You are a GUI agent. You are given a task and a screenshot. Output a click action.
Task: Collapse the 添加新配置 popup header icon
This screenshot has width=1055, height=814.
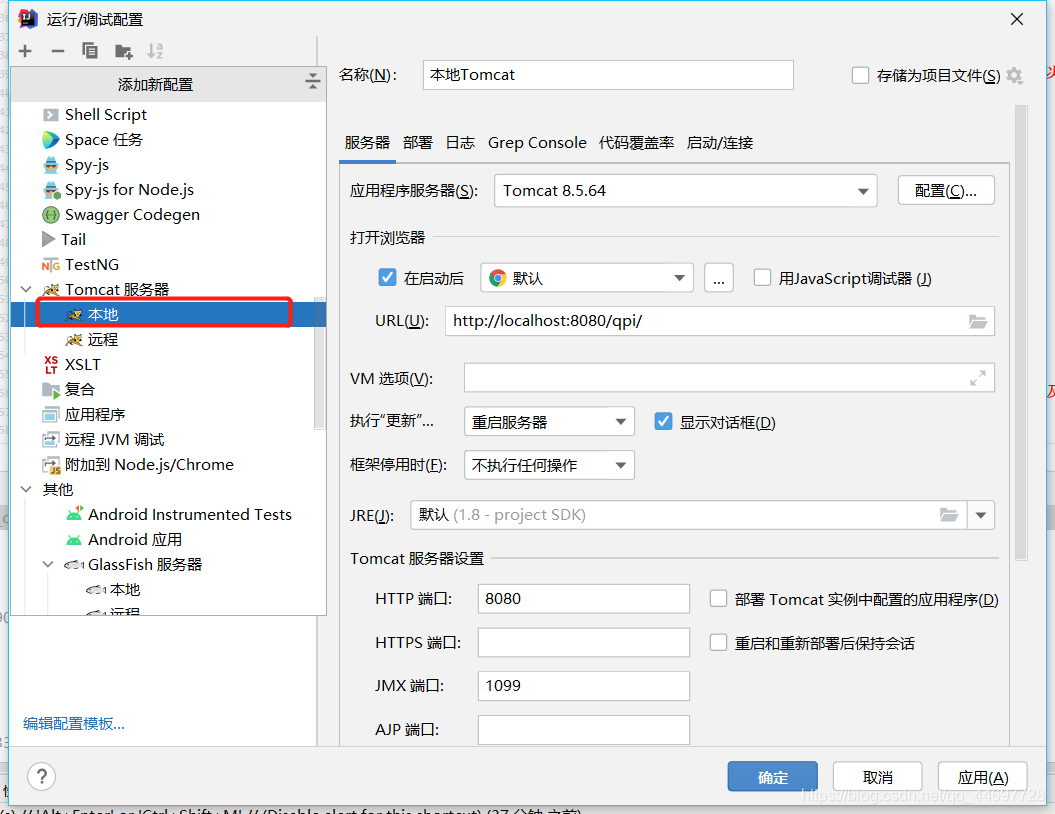point(313,81)
